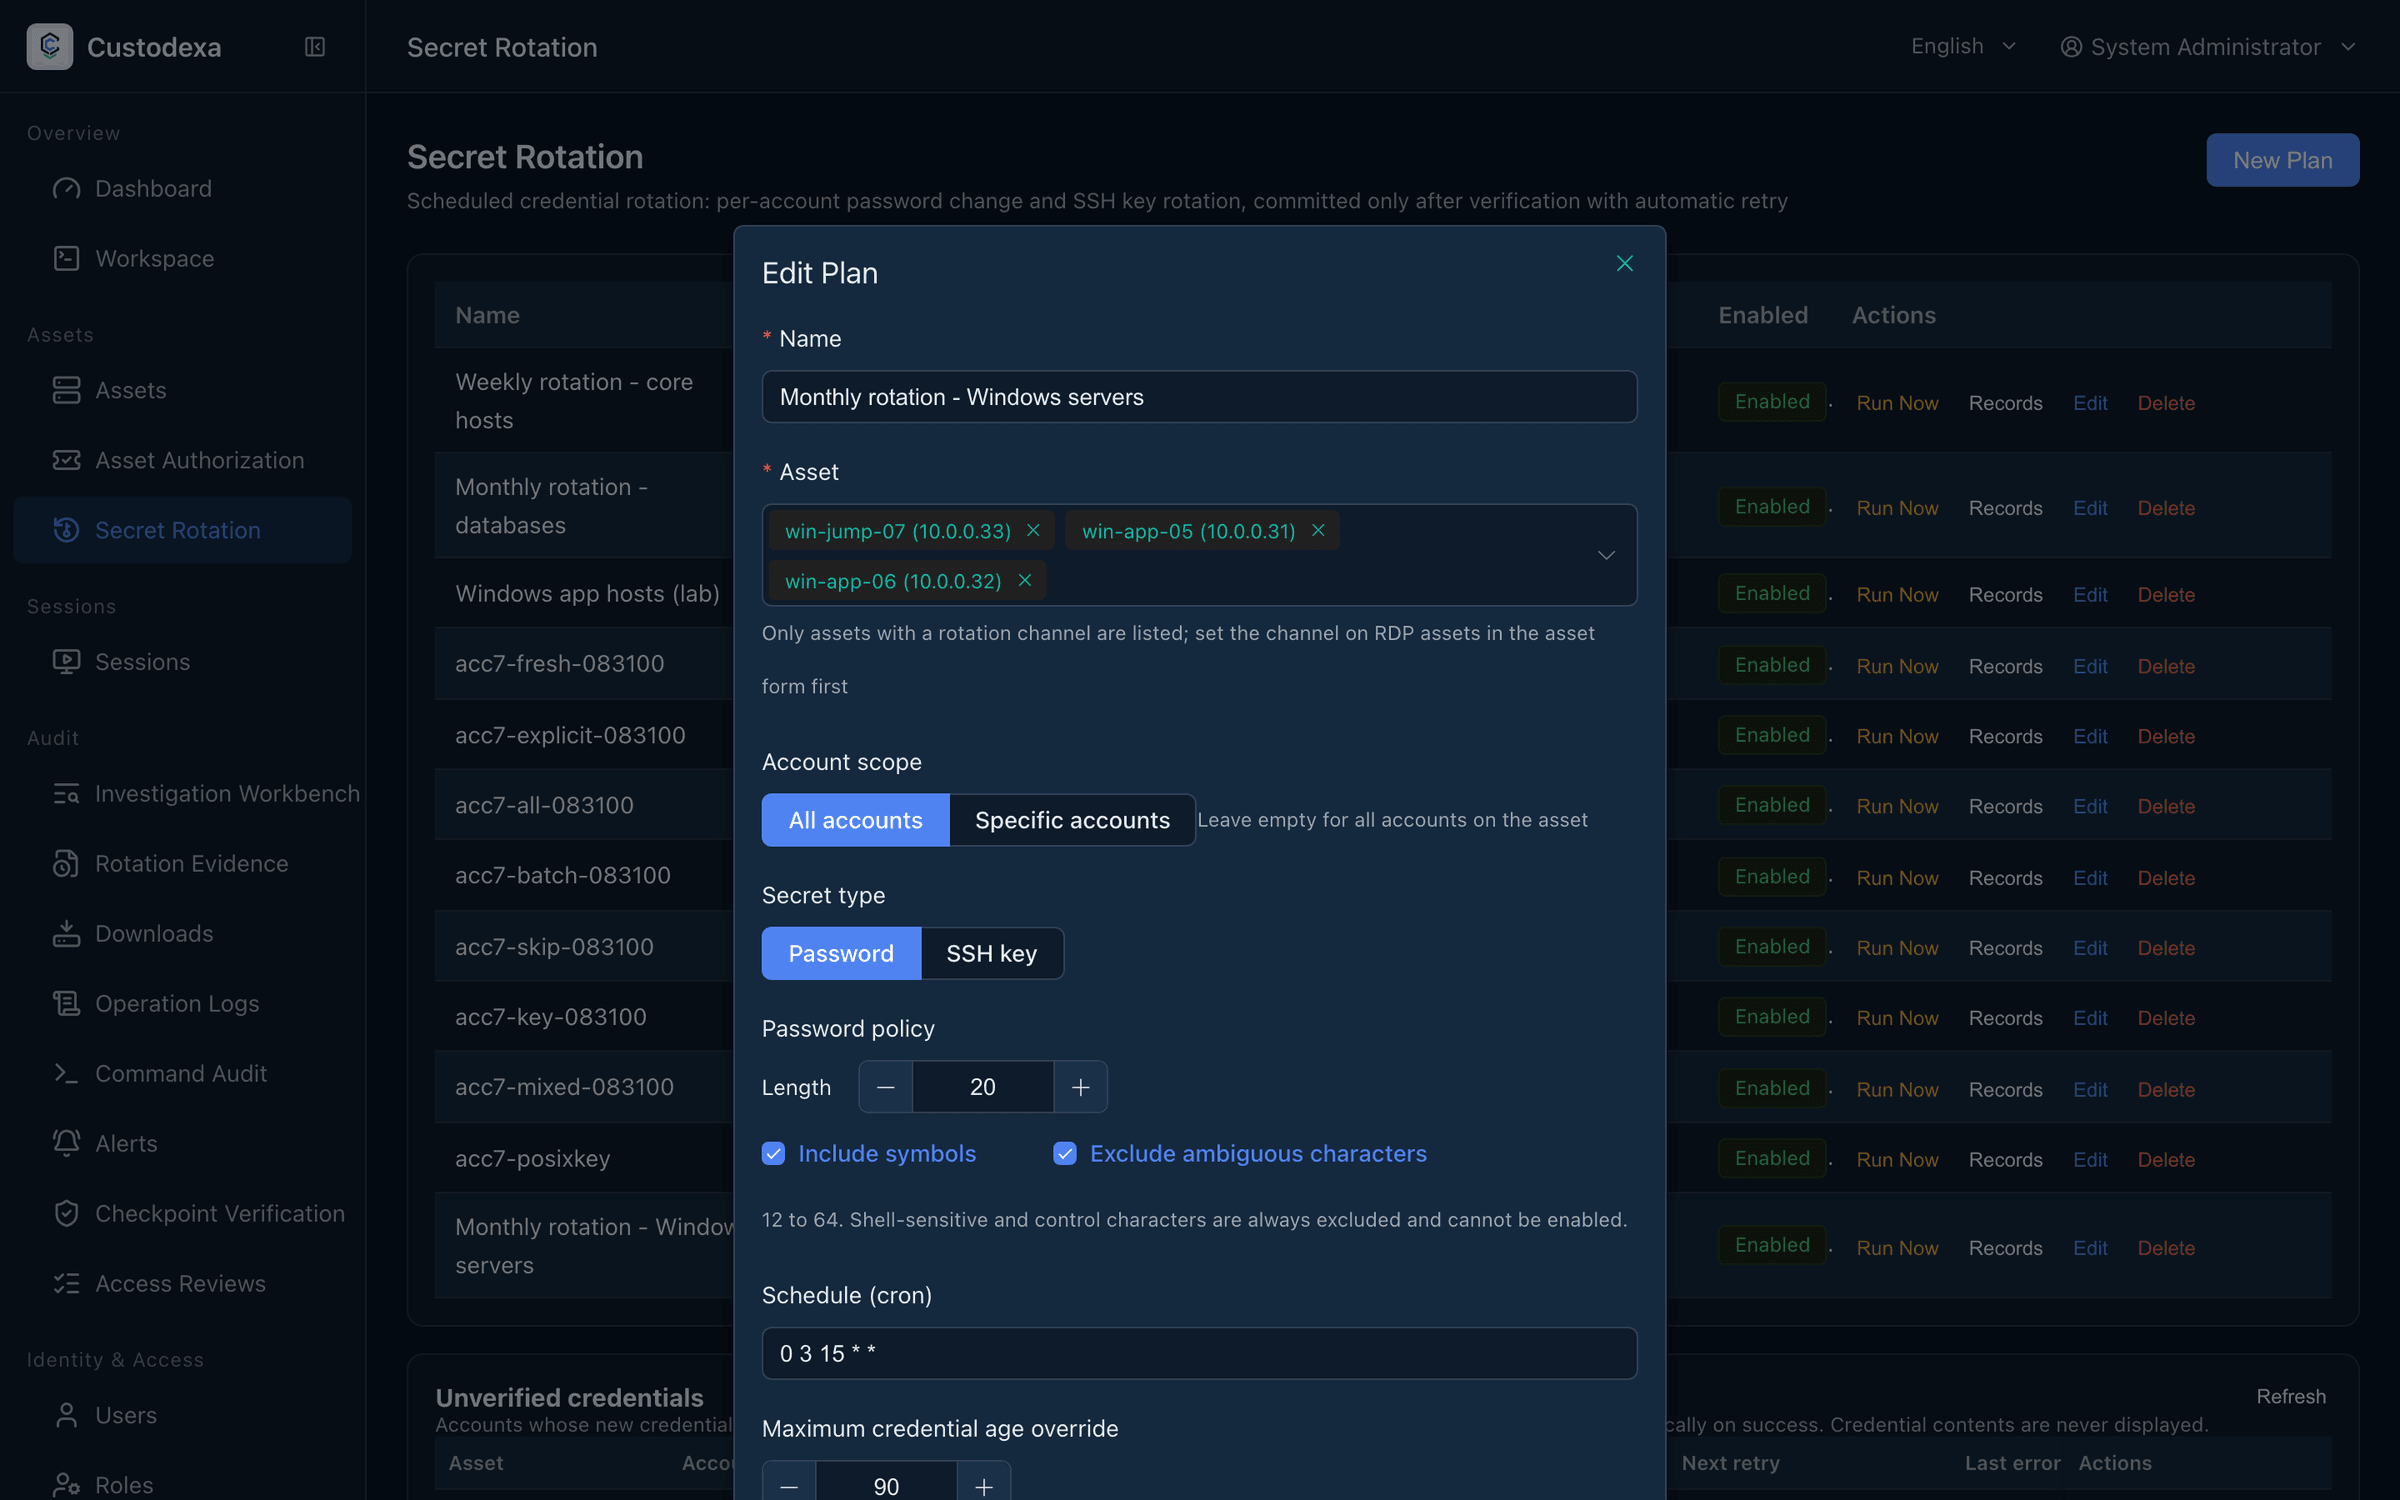
Task: Open Records for Windows app hosts (lab)
Action: click(2005, 594)
